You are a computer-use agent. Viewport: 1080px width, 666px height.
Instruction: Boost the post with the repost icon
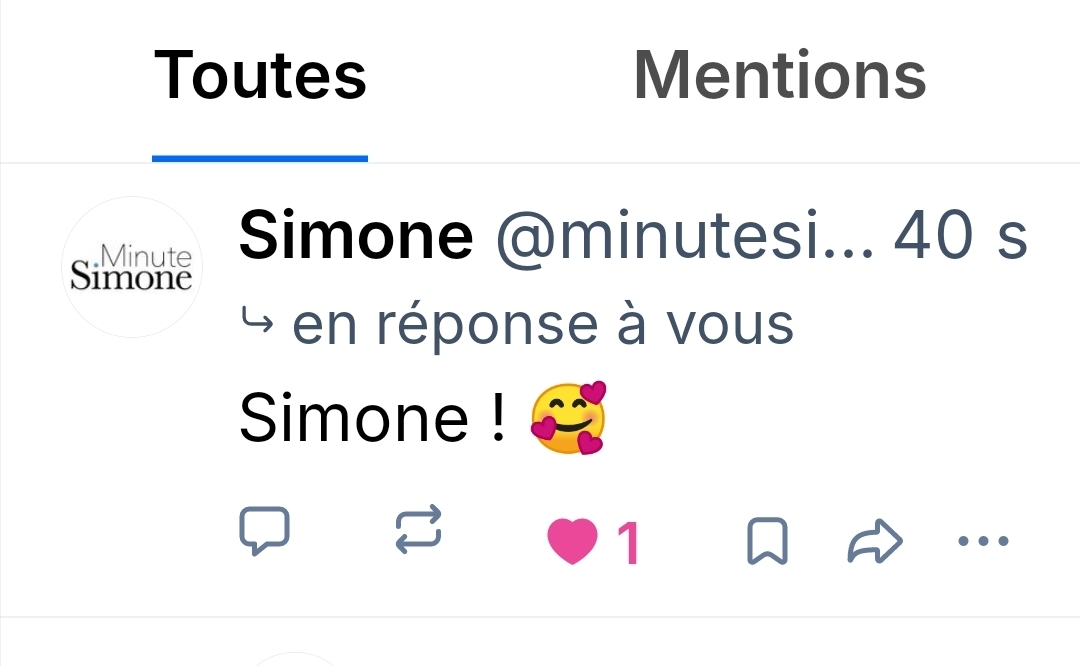[415, 528]
